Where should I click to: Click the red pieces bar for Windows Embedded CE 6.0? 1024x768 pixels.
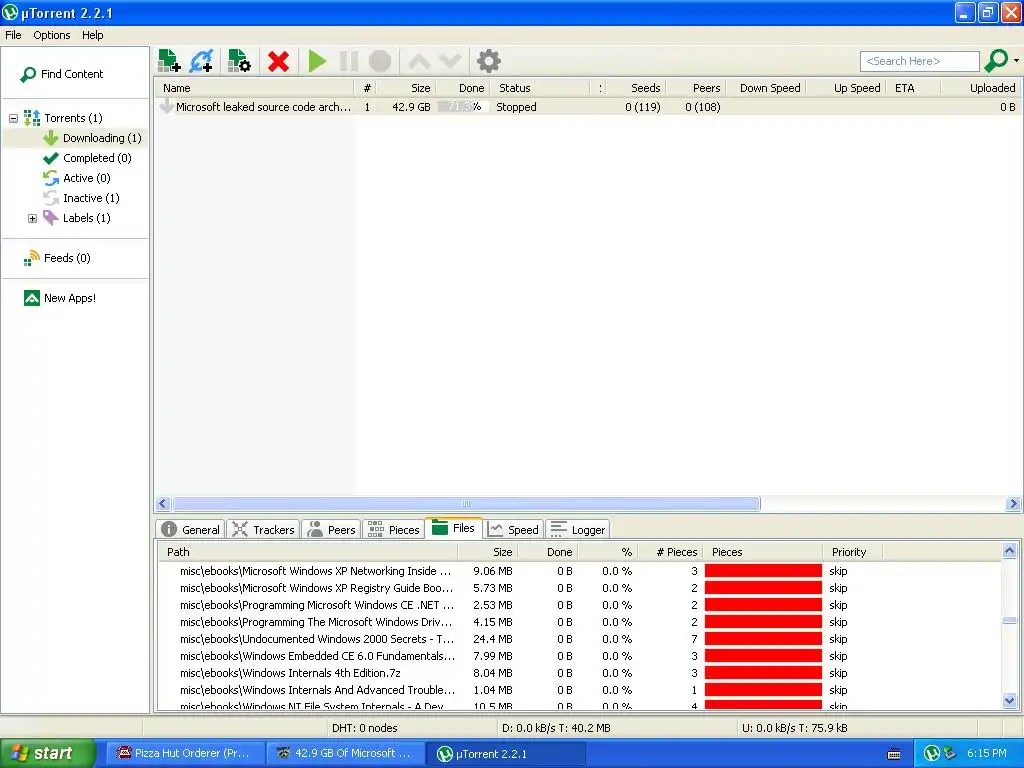(x=763, y=656)
